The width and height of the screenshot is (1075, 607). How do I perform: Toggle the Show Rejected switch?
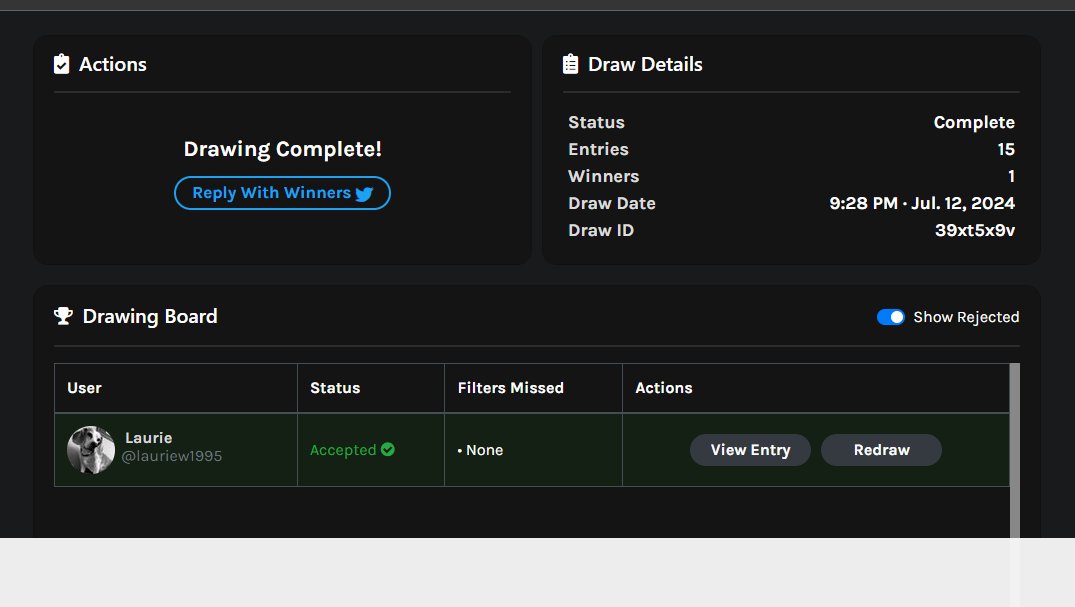891,317
